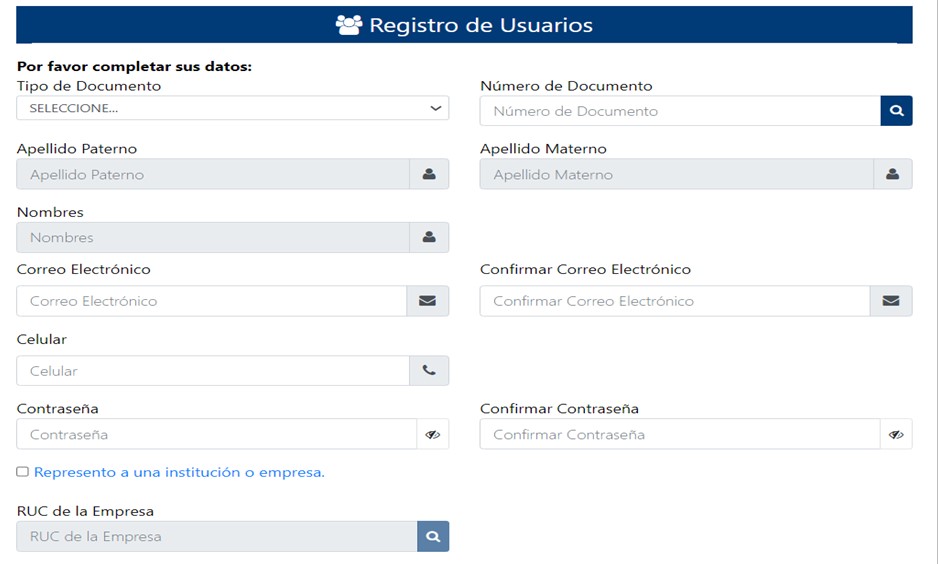
Task: Click the Contraseña password field
Action: (217, 434)
